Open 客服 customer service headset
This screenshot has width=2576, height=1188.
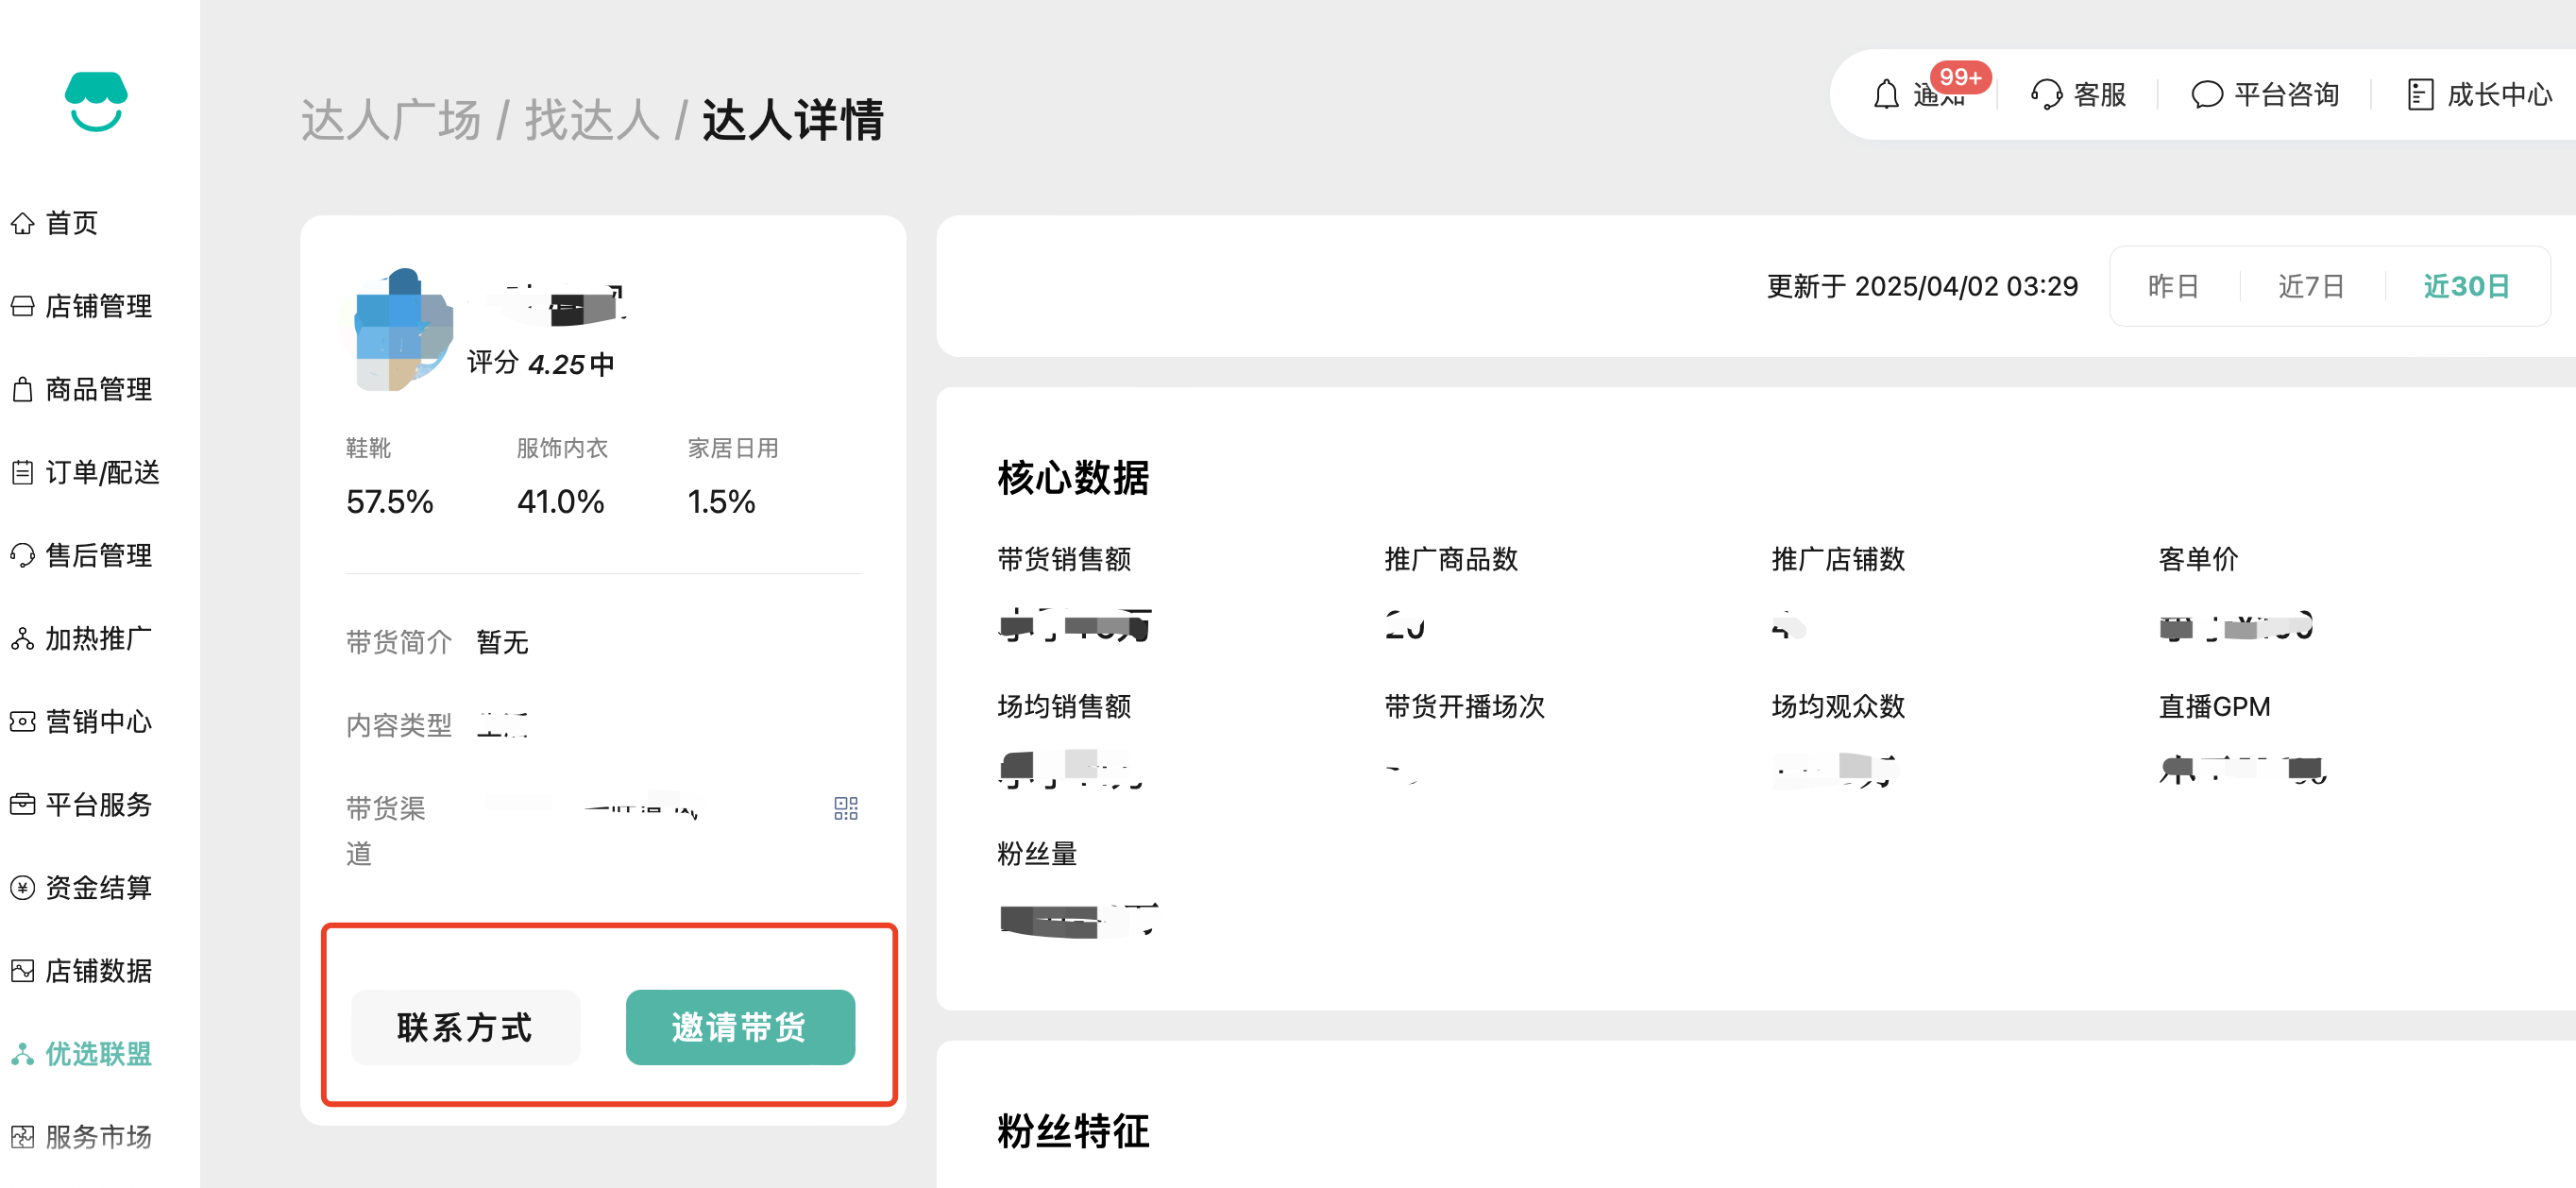tap(2046, 95)
